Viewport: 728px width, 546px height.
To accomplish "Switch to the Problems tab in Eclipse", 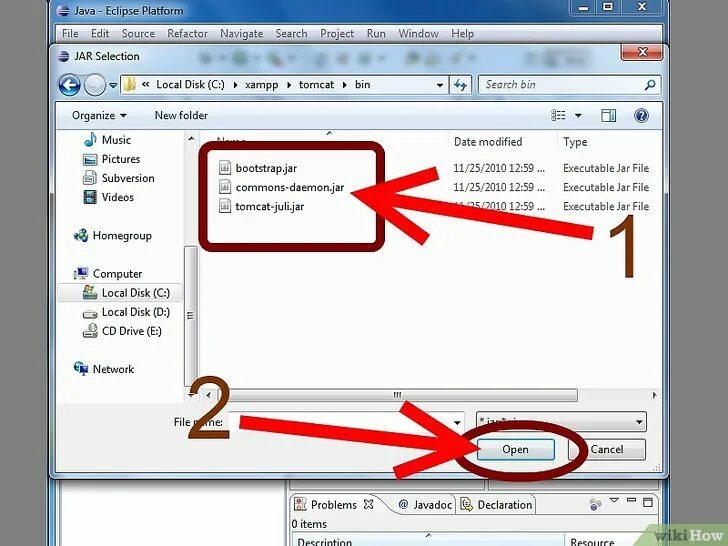I will pyautogui.click(x=332, y=505).
